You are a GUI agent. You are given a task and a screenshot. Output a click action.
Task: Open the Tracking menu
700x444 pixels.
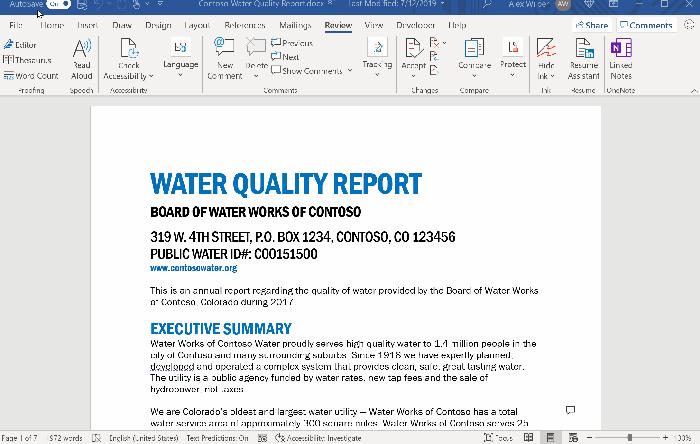(x=377, y=58)
